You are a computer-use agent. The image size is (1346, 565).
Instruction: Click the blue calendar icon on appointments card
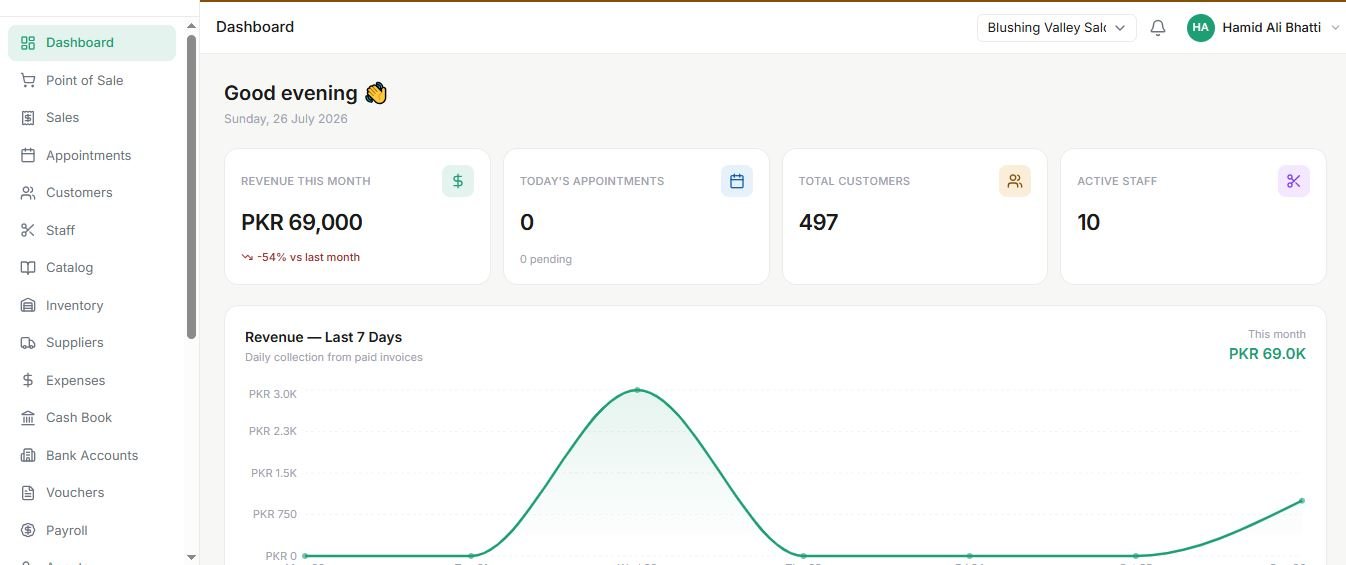click(x=737, y=181)
